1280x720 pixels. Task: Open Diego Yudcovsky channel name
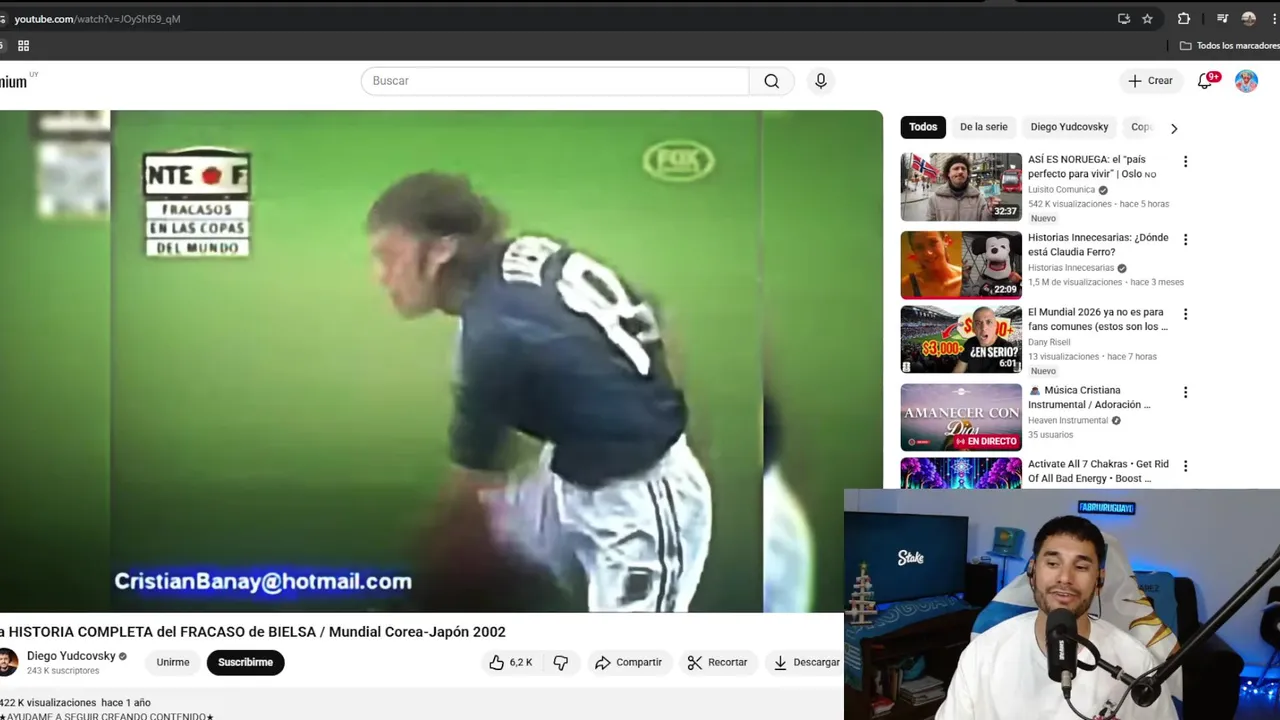(71, 656)
